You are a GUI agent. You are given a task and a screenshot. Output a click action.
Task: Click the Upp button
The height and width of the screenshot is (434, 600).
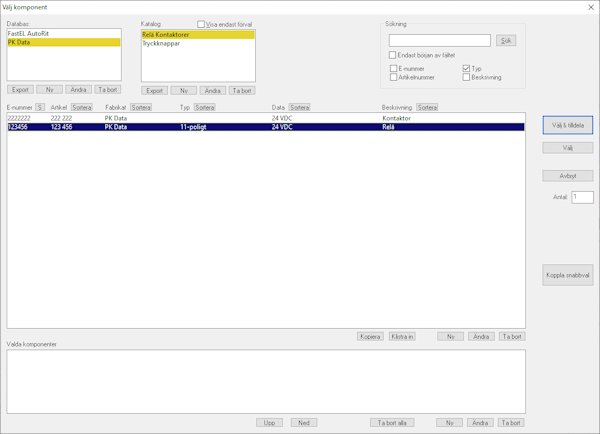pyautogui.click(x=269, y=423)
